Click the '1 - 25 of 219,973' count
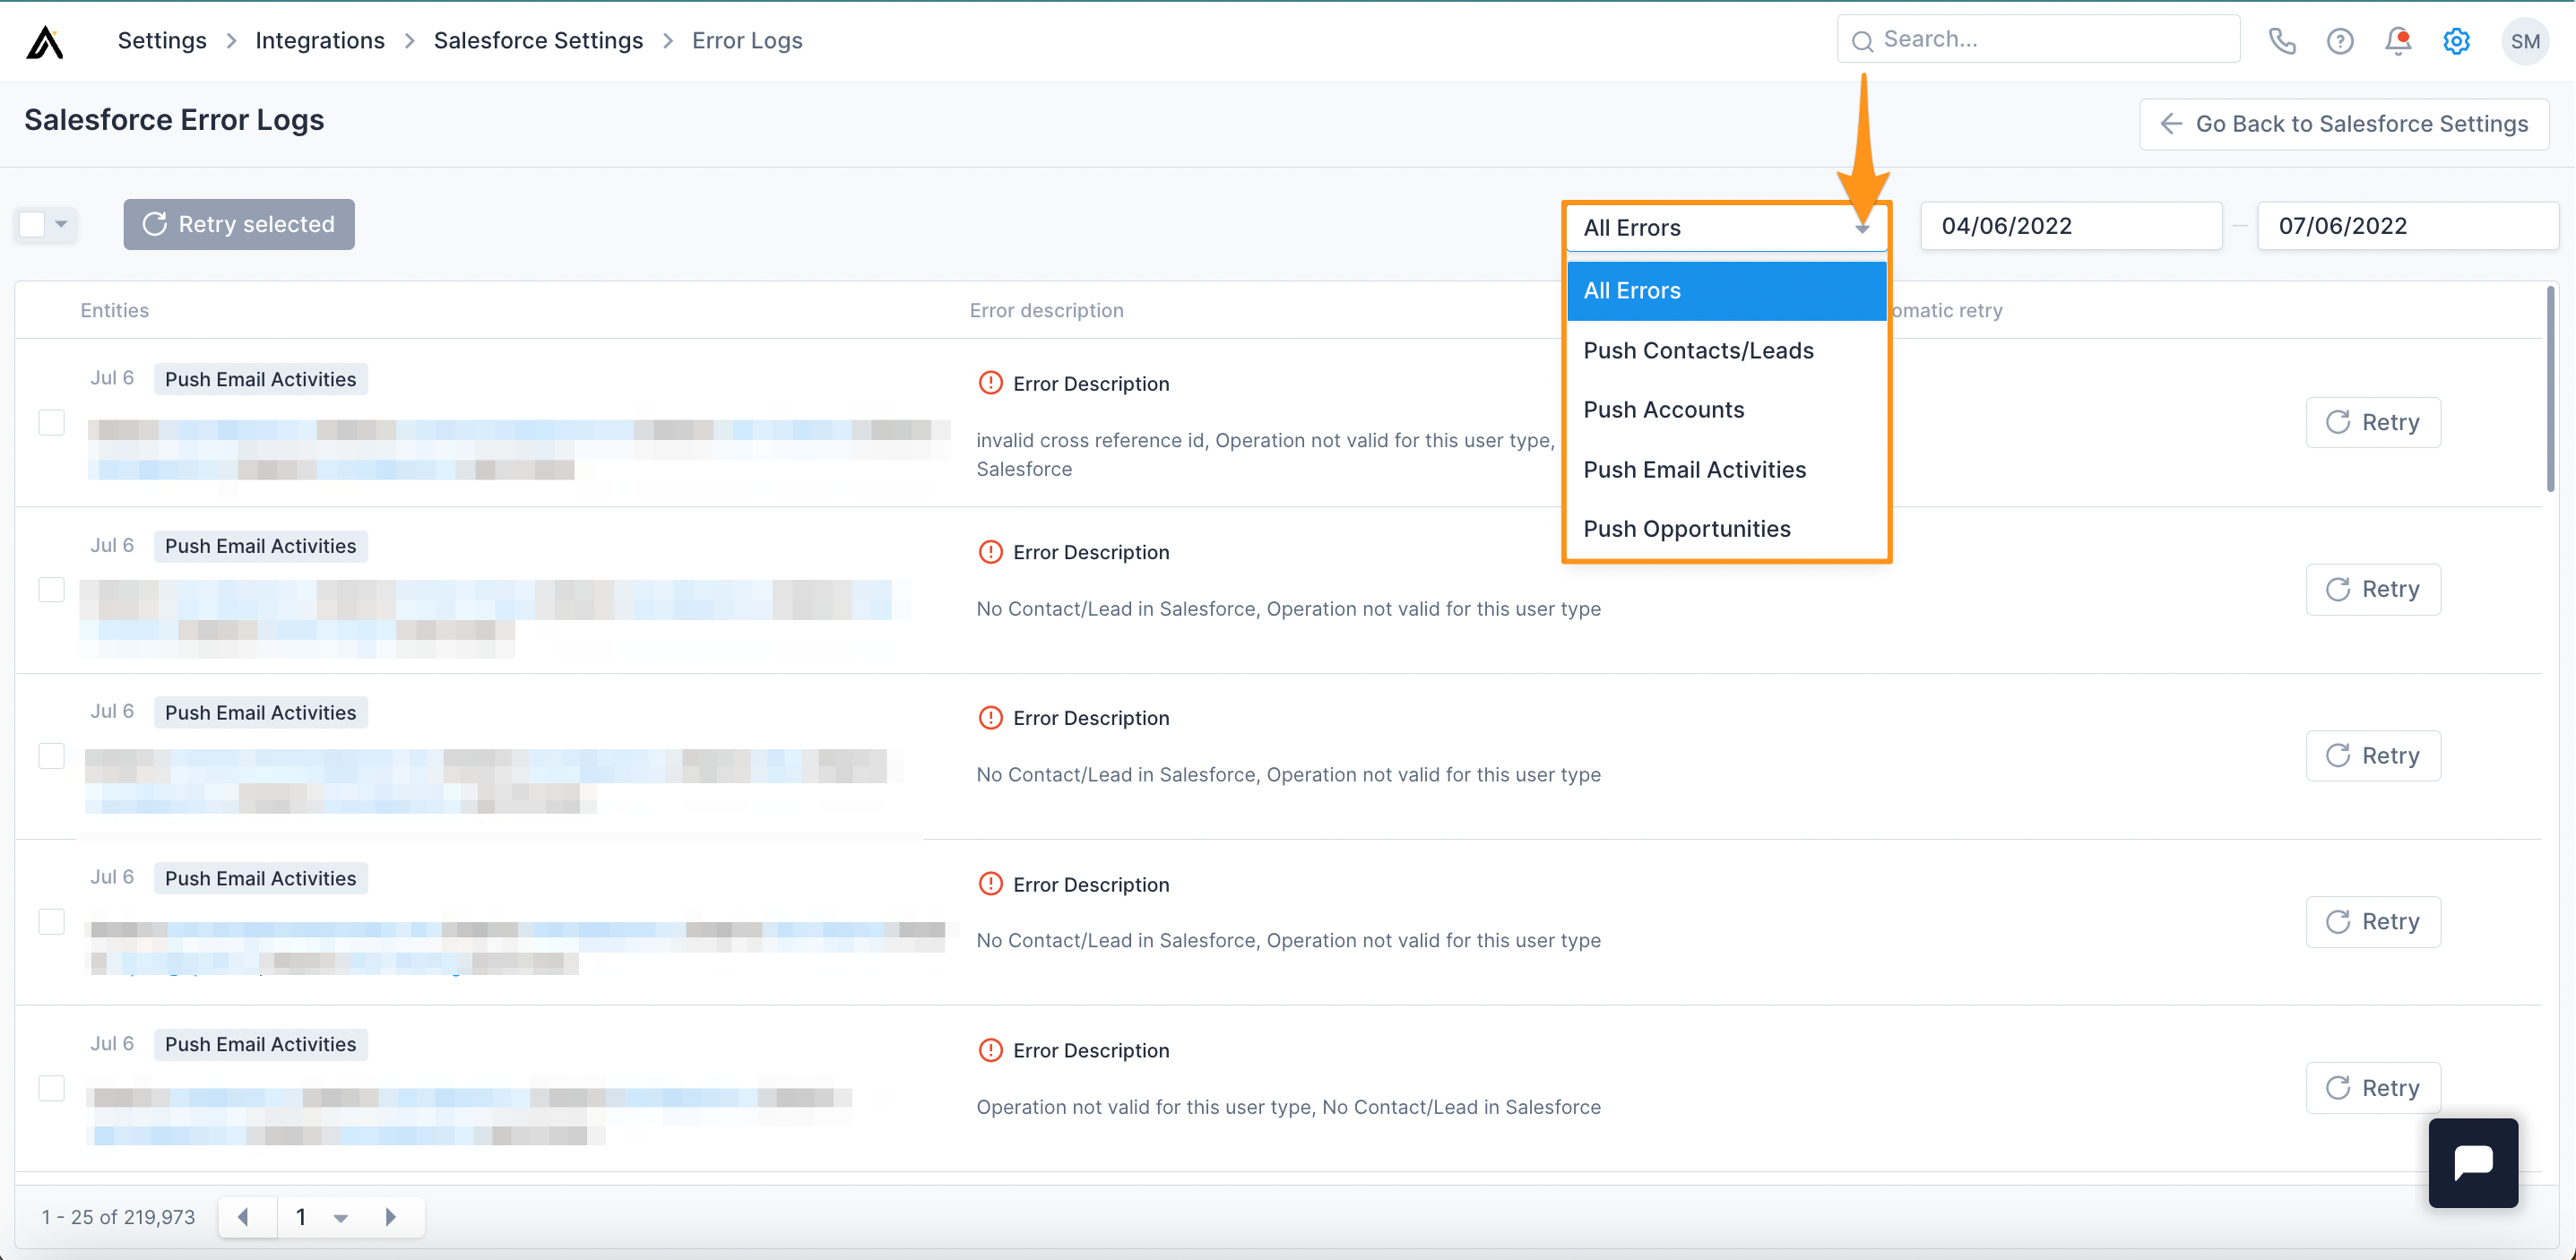This screenshot has height=1260, width=2576. [x=118, y=1217]
